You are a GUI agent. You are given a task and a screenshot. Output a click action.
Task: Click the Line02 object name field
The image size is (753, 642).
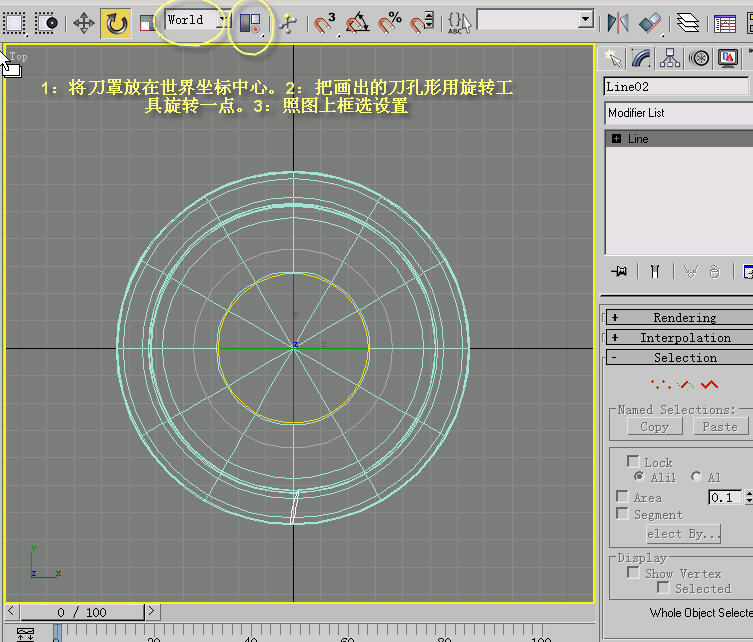[x=676, y=87]
